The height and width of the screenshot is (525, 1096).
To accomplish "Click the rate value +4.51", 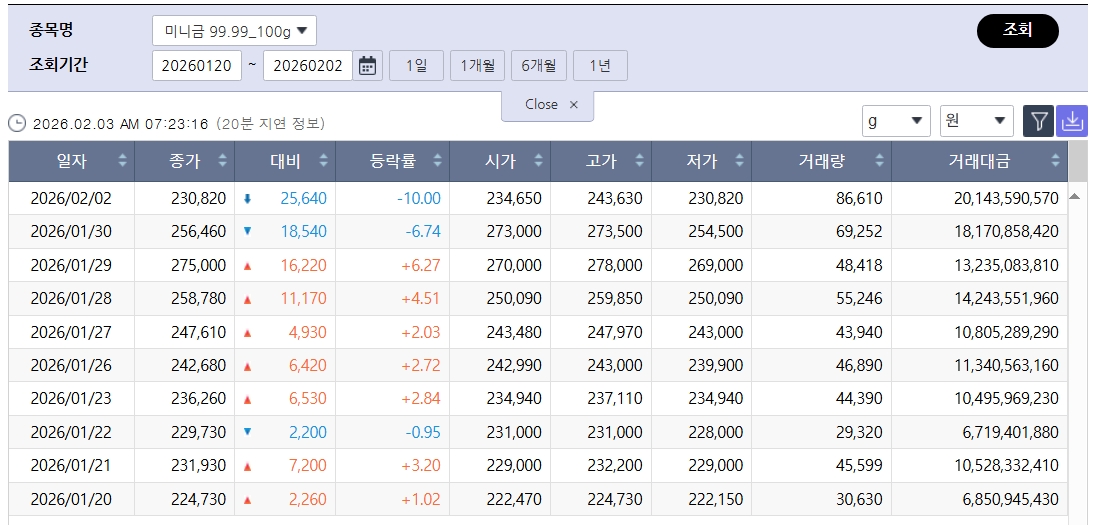I will coord(421,299).
